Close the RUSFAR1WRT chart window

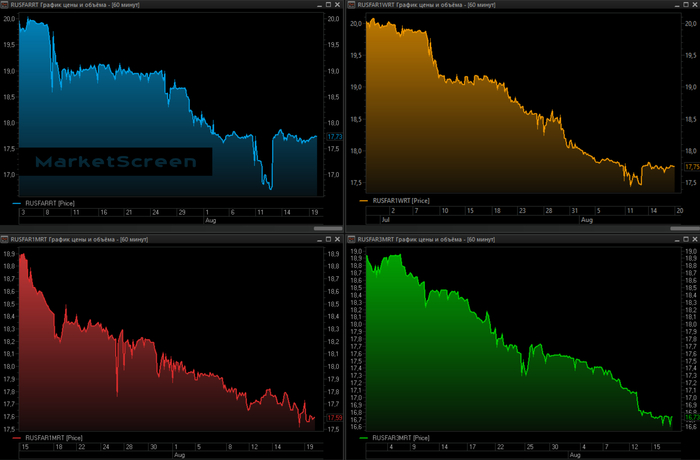coord(693,5)
